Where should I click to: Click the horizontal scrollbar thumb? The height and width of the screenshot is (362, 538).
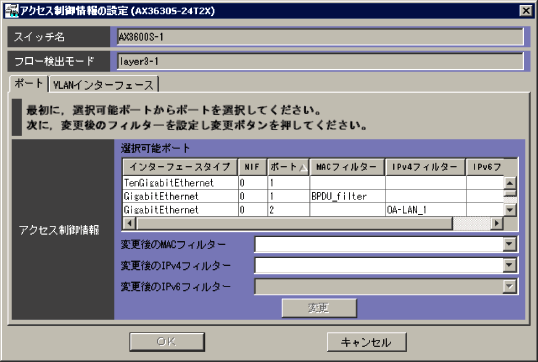coord(294,223)
